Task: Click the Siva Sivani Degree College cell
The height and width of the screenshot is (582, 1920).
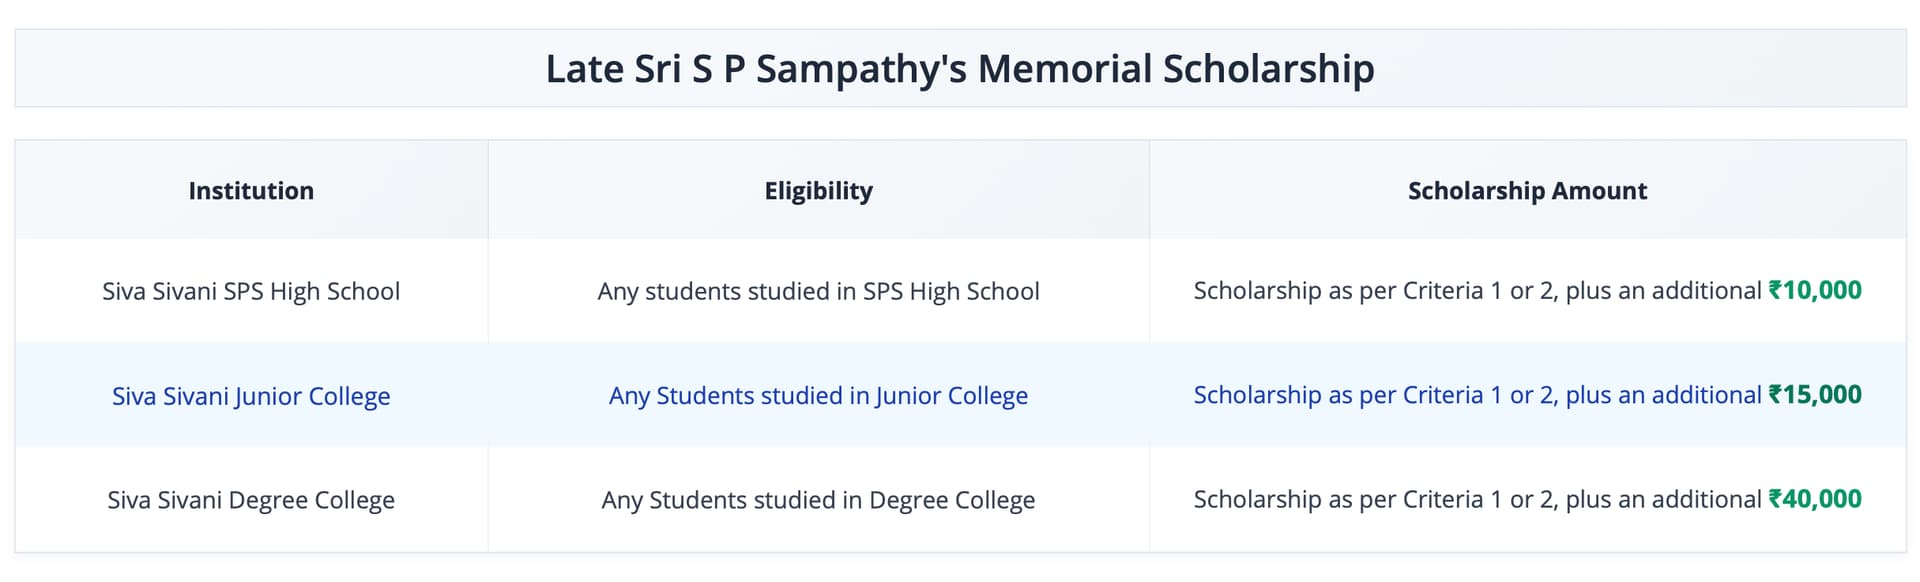Action: click(x=251, y=500)
